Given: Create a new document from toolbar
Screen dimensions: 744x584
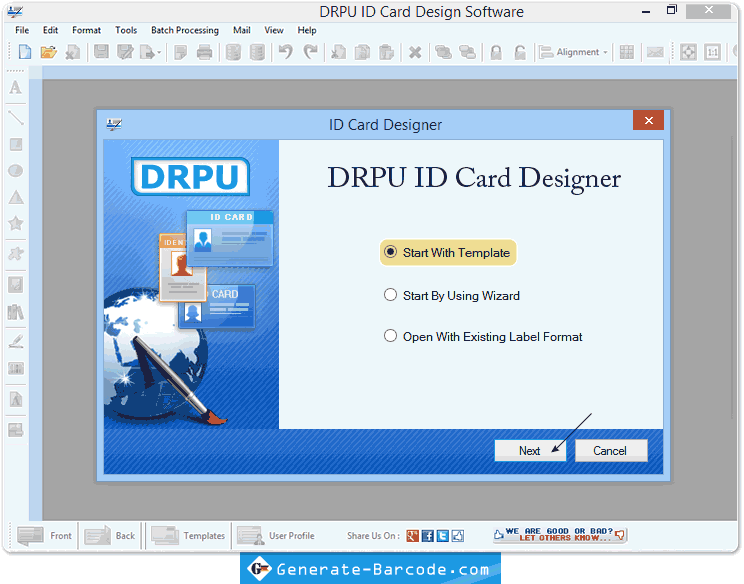Looking at the screenshot, I should (x=25, y=51).
